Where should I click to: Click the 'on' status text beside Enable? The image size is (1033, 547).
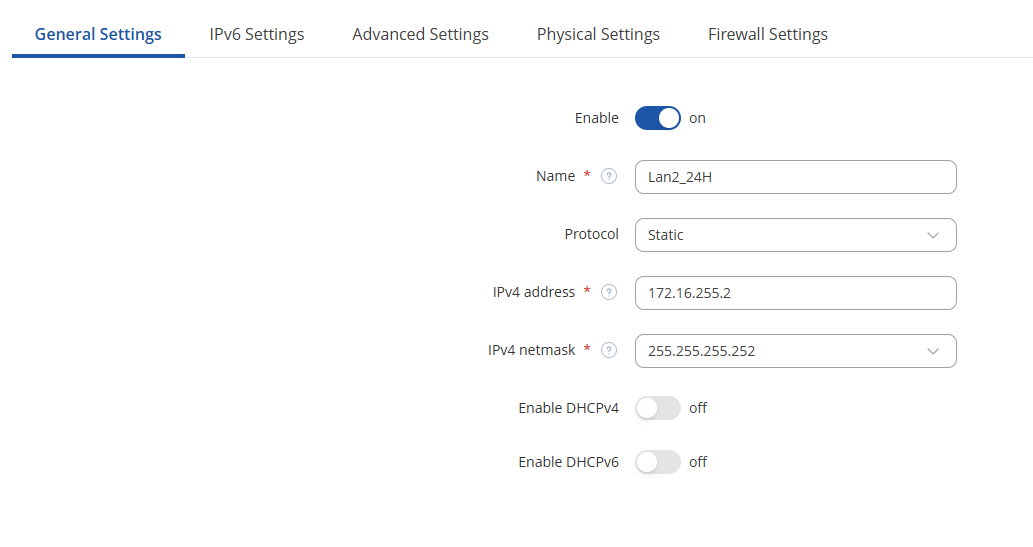click(697, 118)
